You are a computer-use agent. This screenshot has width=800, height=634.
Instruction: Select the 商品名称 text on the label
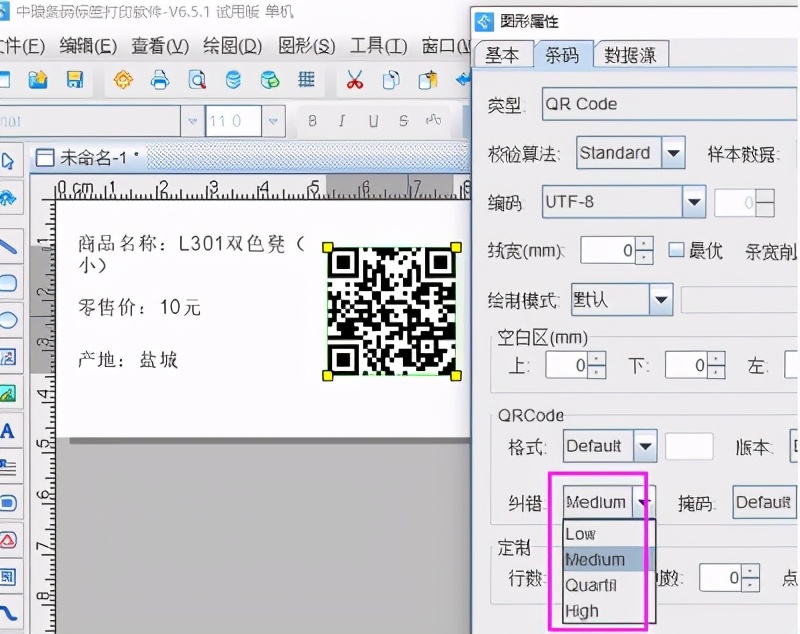(191, 253)
